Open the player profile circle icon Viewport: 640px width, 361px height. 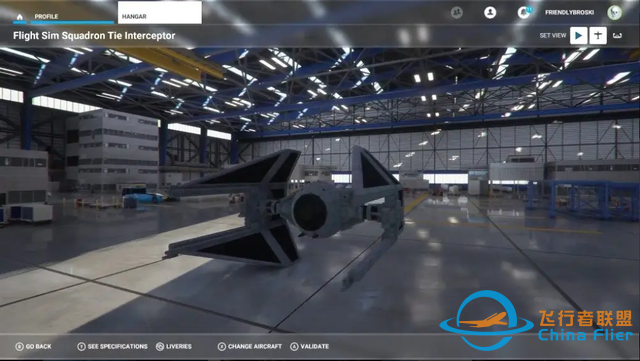tap(490, 13)
